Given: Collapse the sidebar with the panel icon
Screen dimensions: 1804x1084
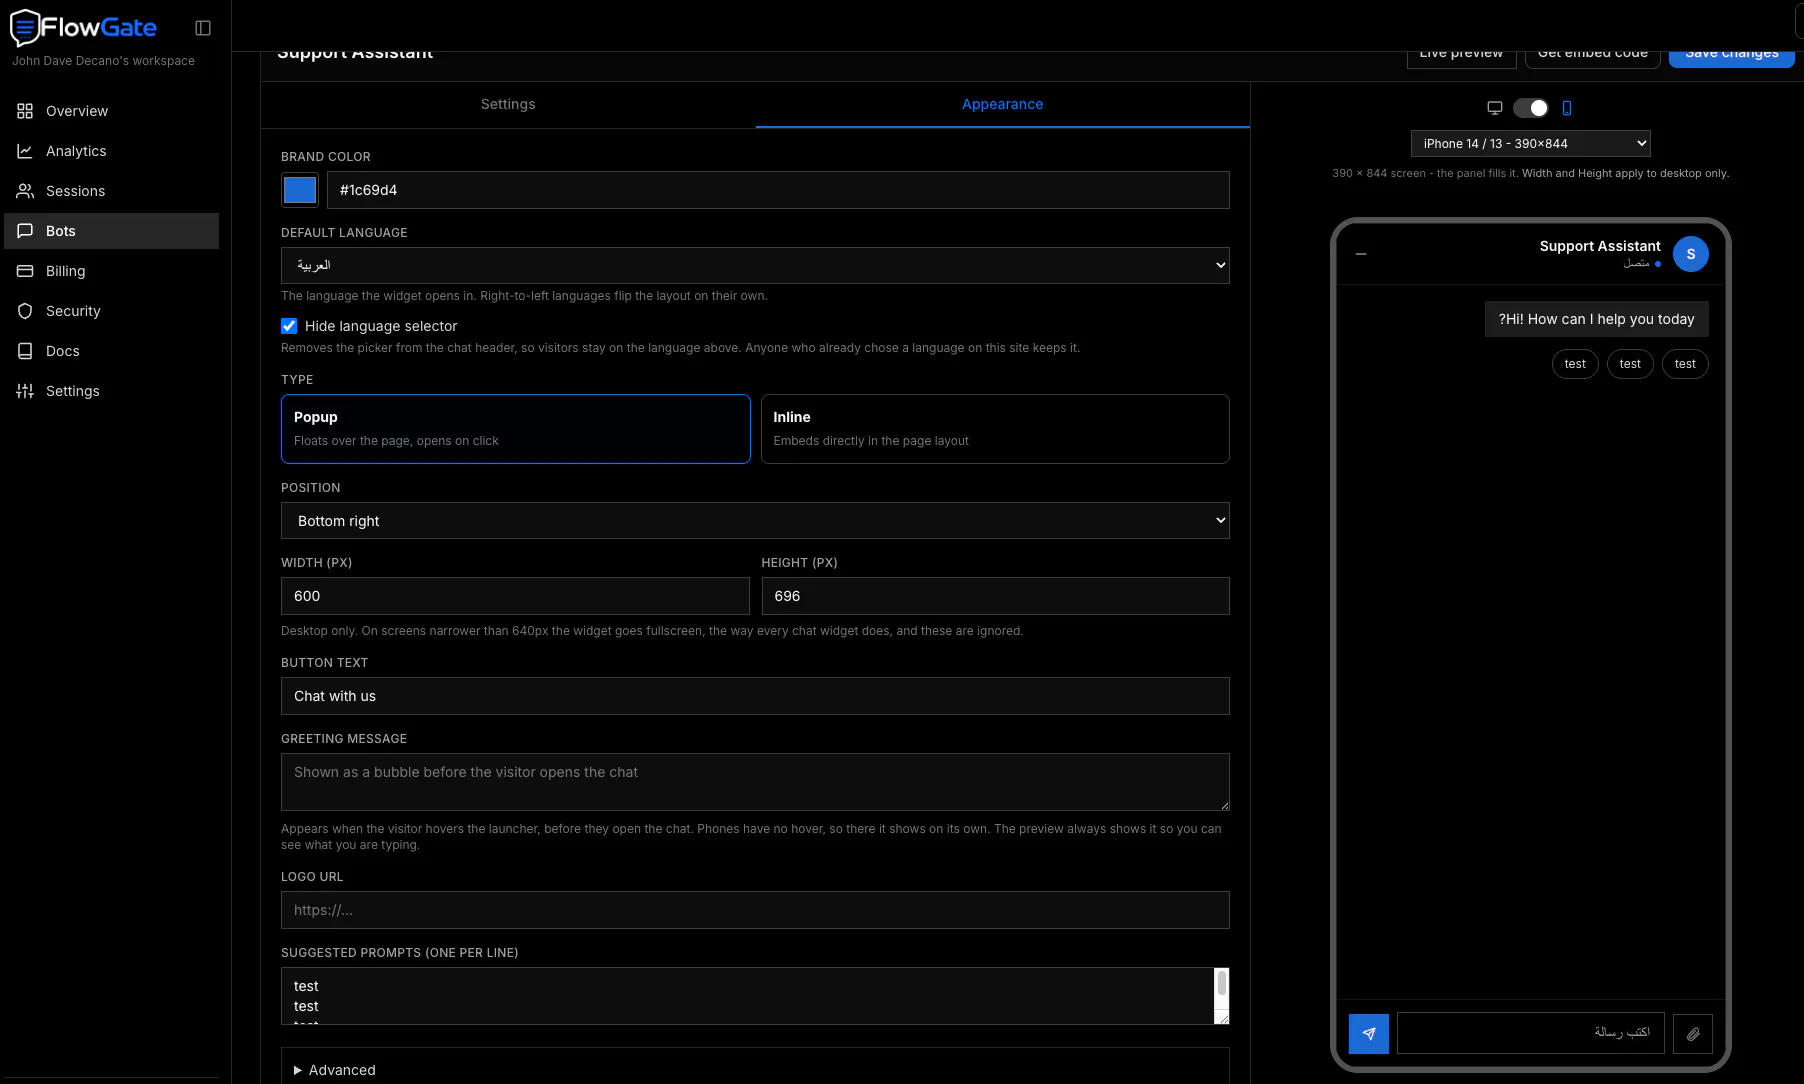Looking at the screenshot, I should tap(203, 28).
